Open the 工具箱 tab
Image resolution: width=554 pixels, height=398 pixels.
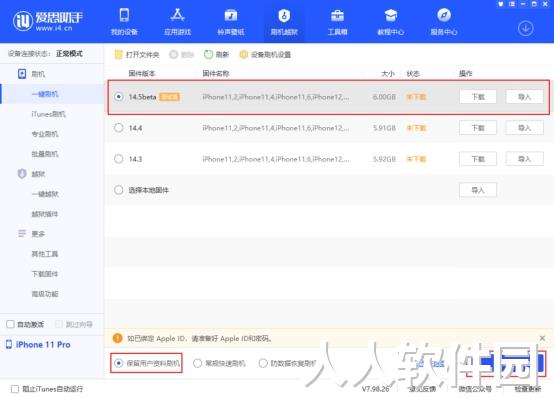click(337, 22)
